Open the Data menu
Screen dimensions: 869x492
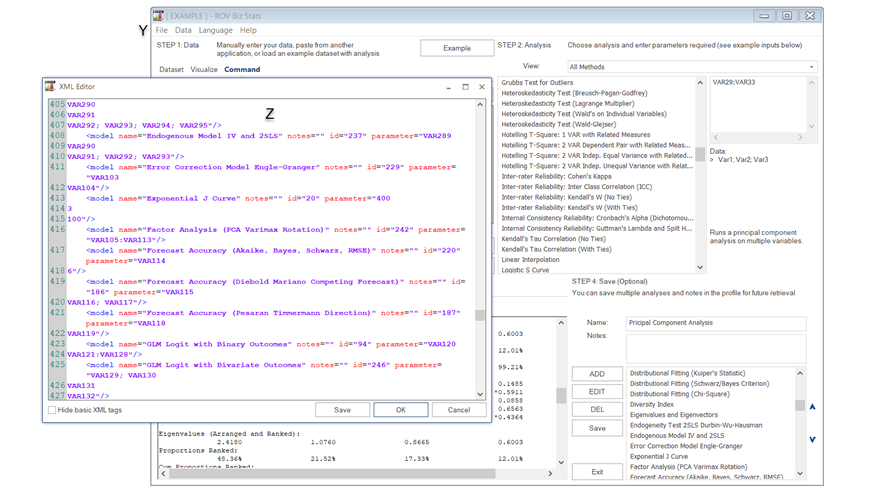click(183, 30)
